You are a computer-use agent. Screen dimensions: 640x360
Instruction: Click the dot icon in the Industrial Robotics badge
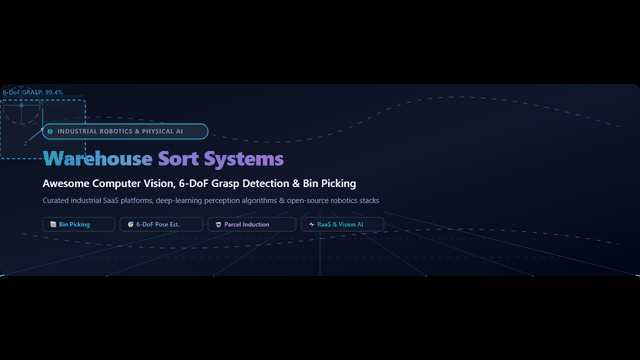coord(50,131)
